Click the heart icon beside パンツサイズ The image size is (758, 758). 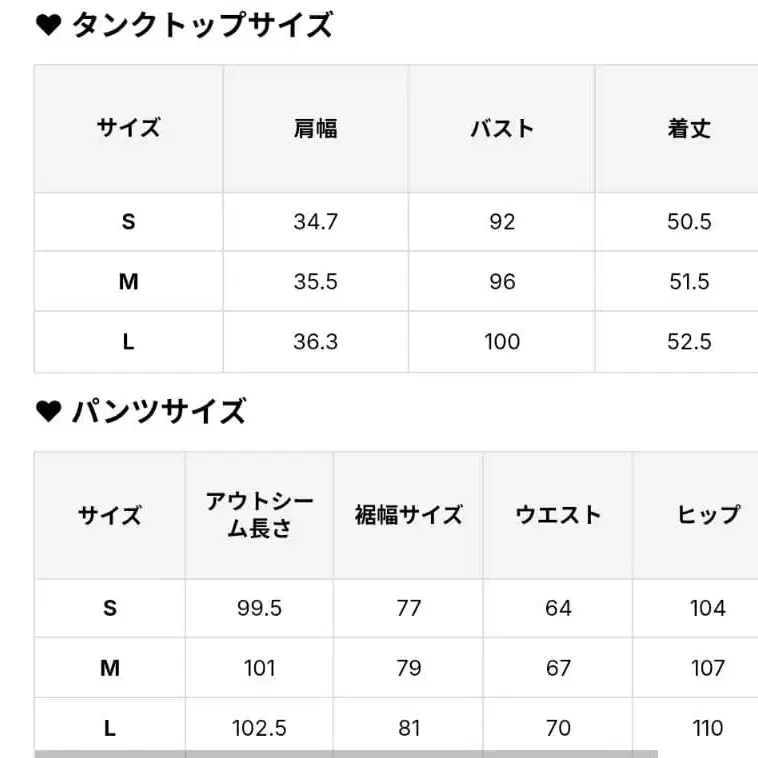click(x=49, y=412)
